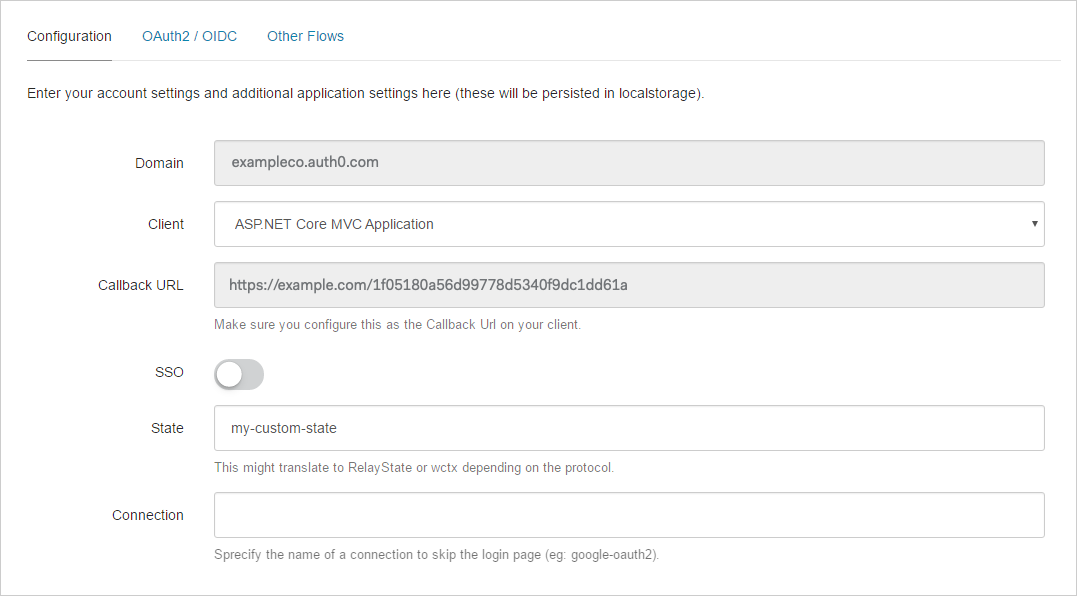The width and height of the screenshot is (1077, 596).
Task: Click the empty Connection input field
Action: pos(629,514)
